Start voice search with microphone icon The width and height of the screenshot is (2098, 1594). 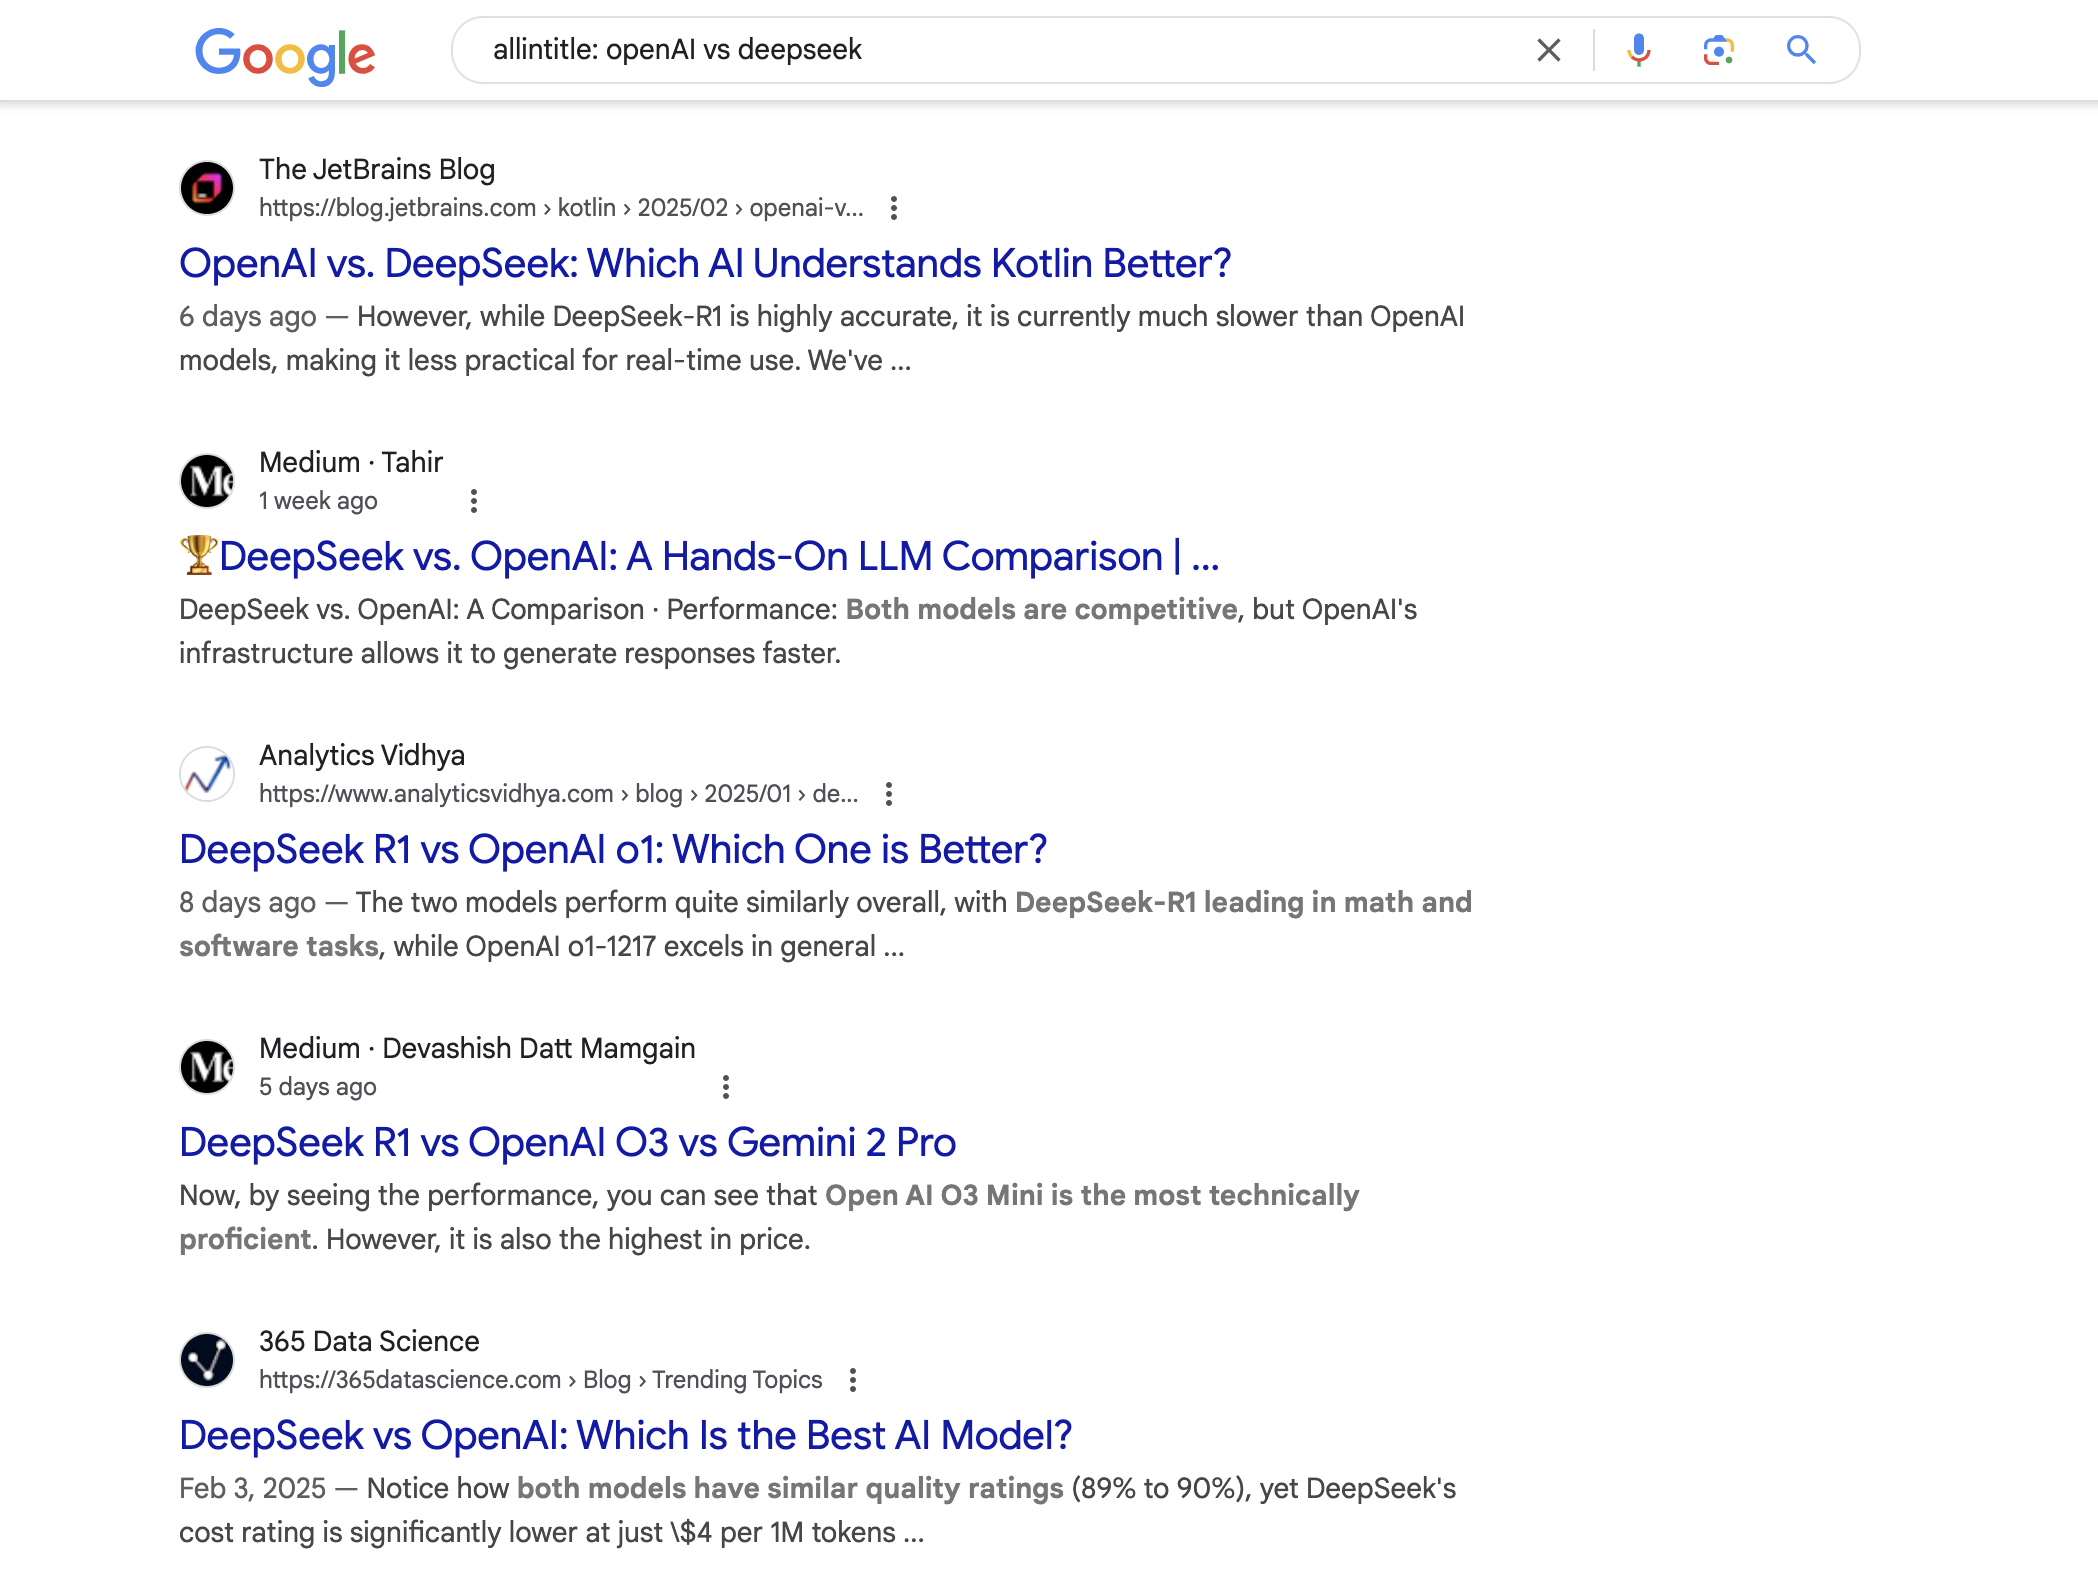[1638, 50]
